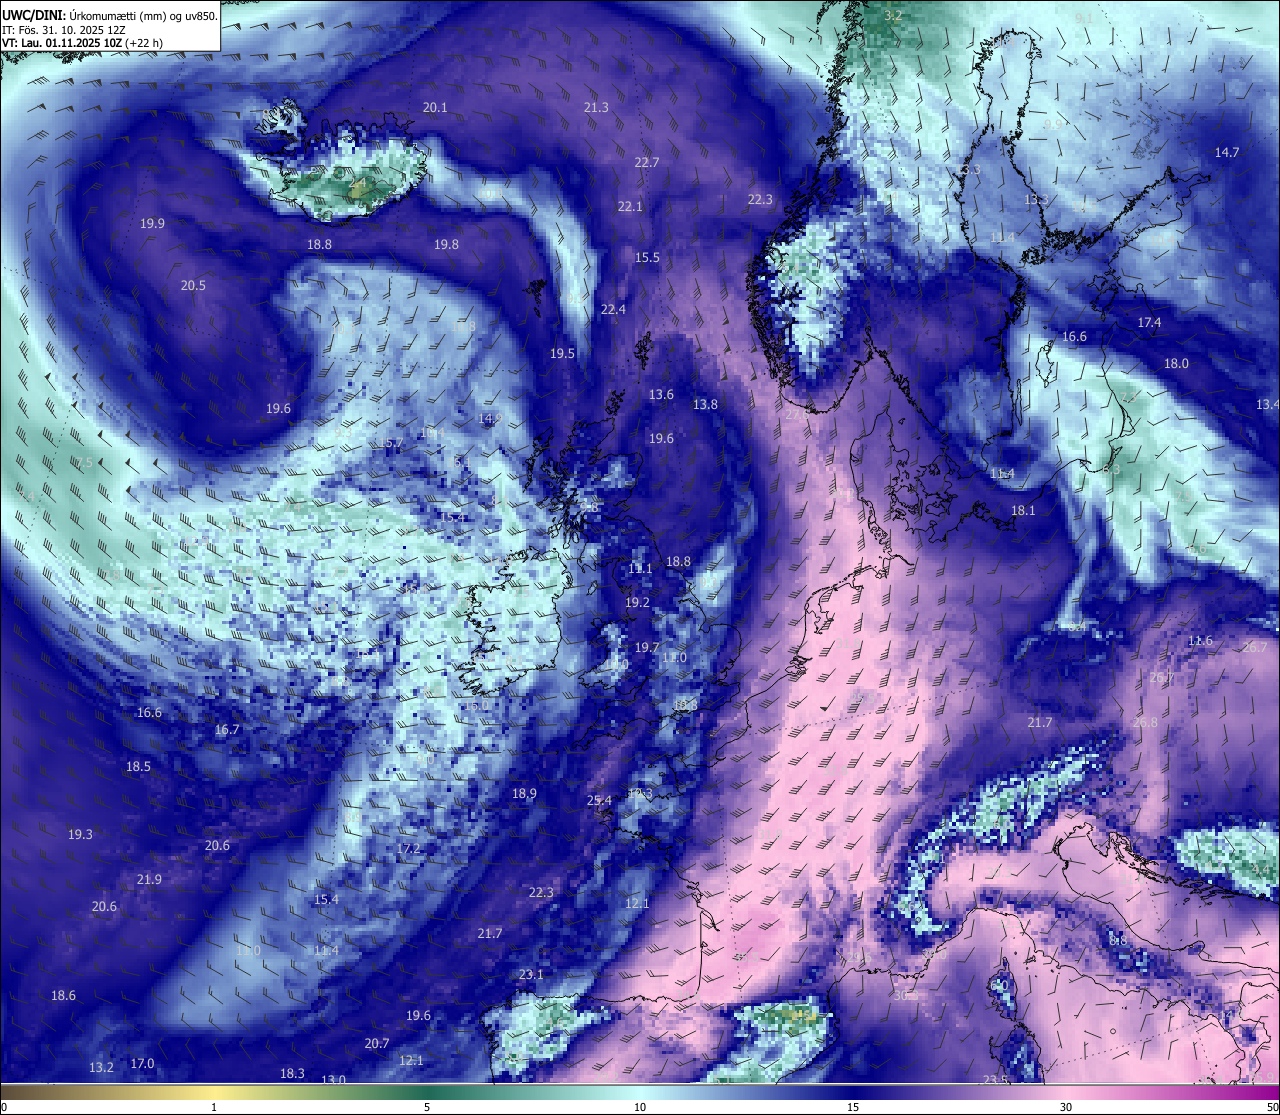The height and width of the screenshot is (1115, 1280).
Task: Click the 21.3 value label on the map
Action: pos(596,107)
